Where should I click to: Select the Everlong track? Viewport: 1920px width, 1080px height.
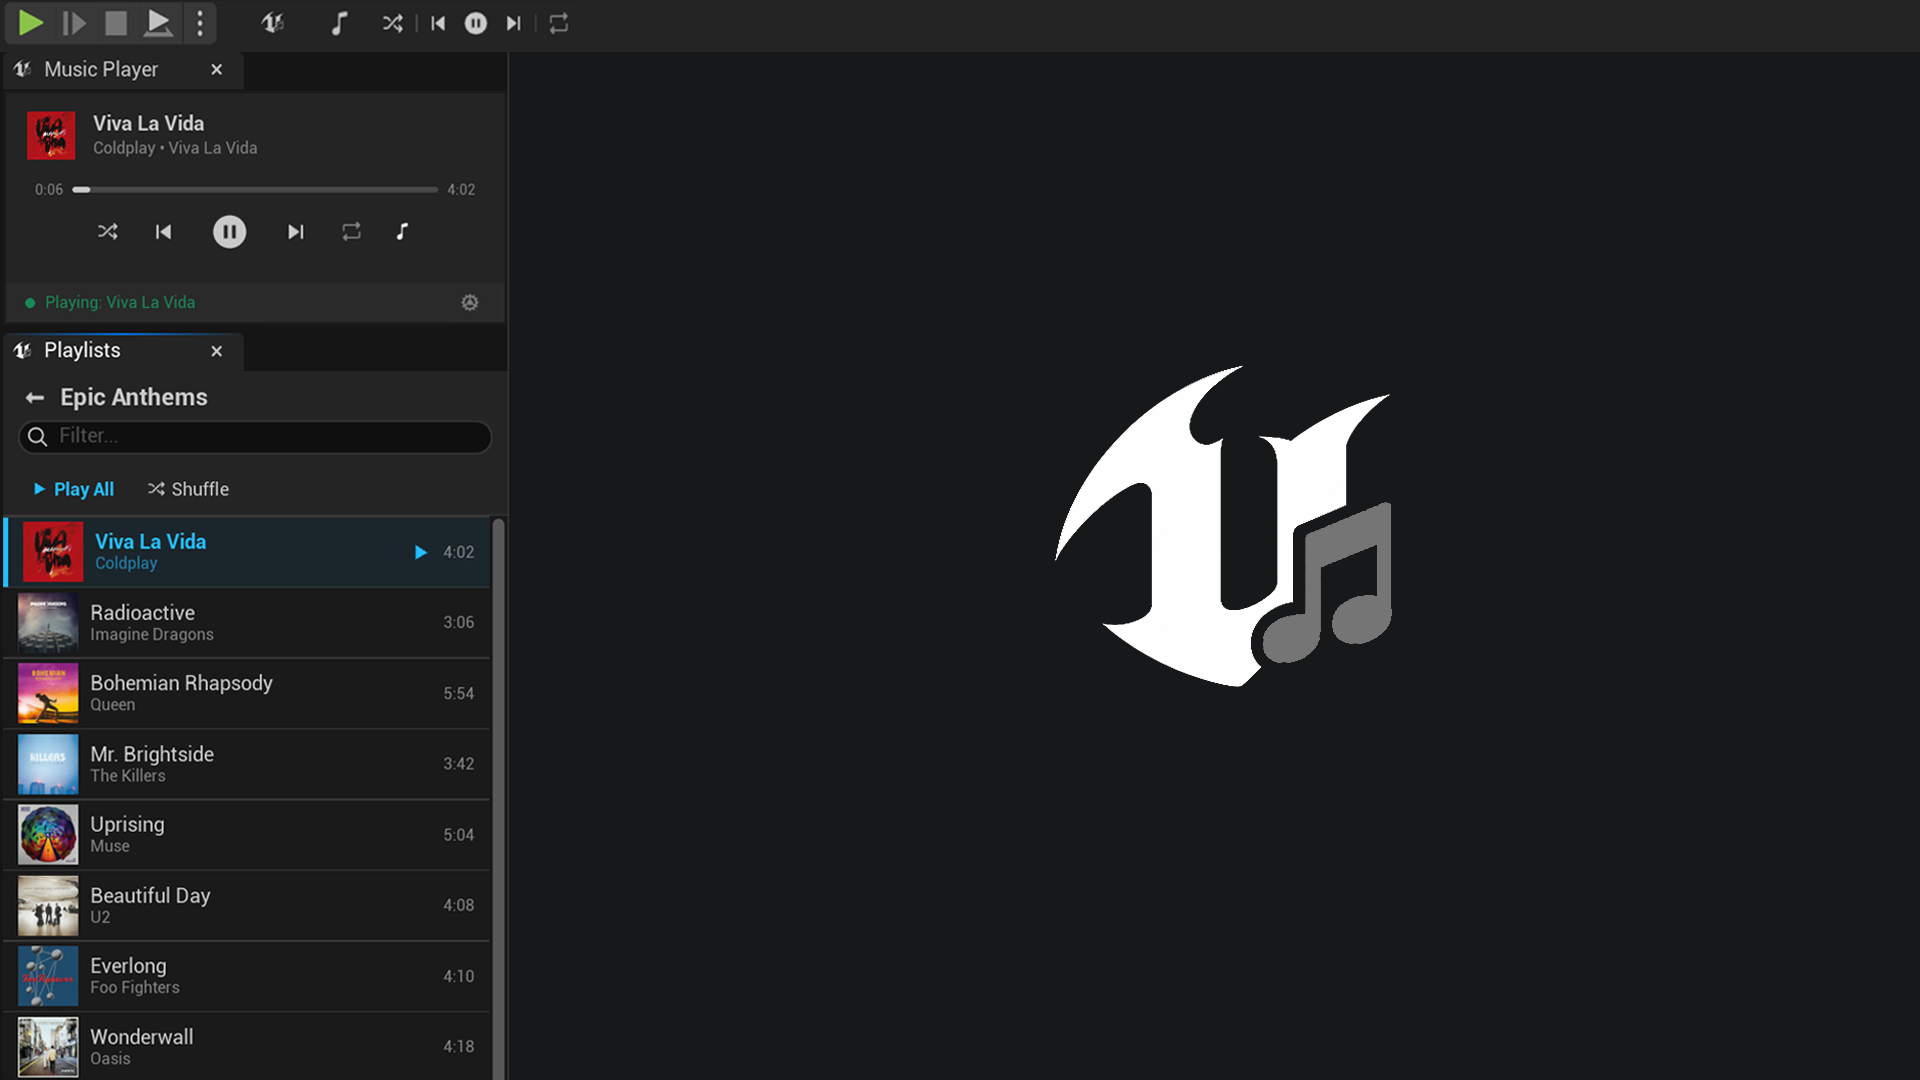pos(247,976)
